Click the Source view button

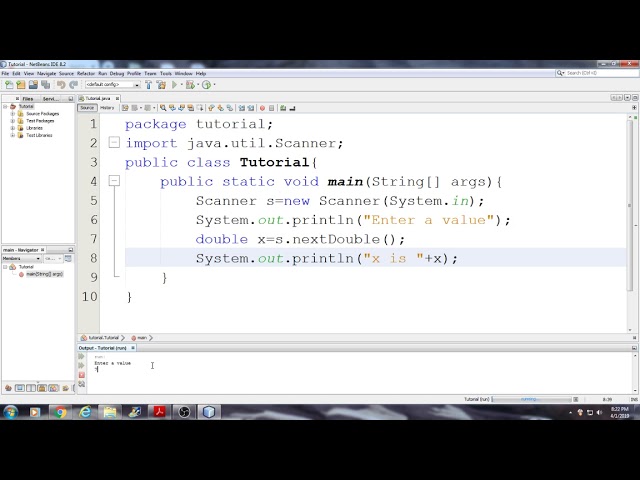click(87, 108)
